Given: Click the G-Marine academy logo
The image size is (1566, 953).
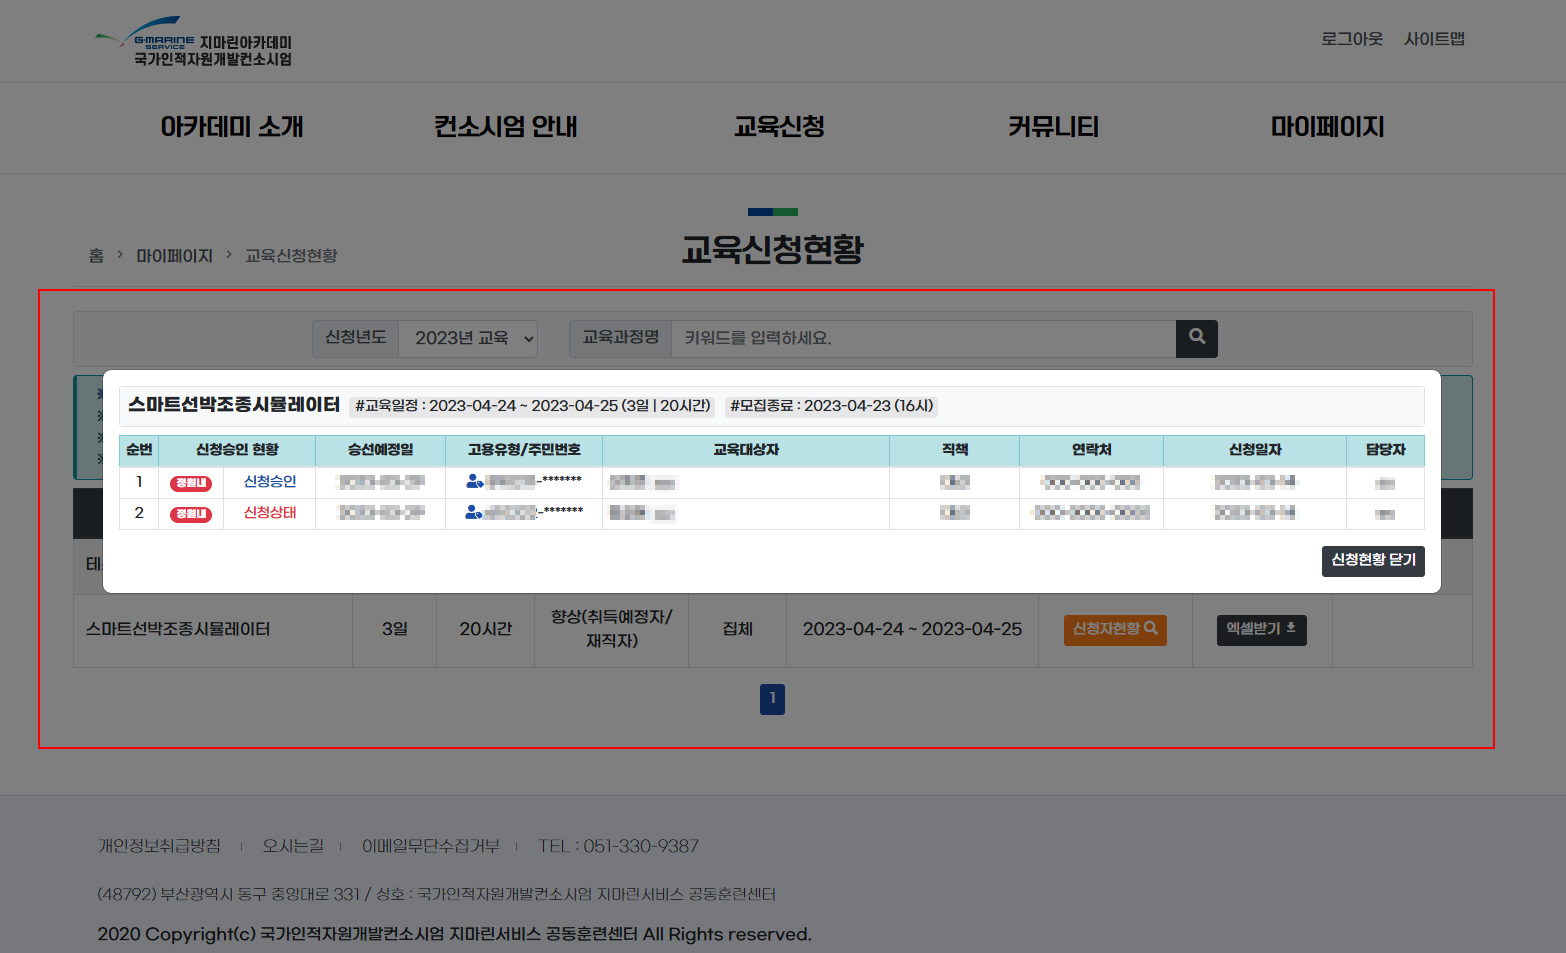Looking at the screenshot, I should click(x=194, y=43).
